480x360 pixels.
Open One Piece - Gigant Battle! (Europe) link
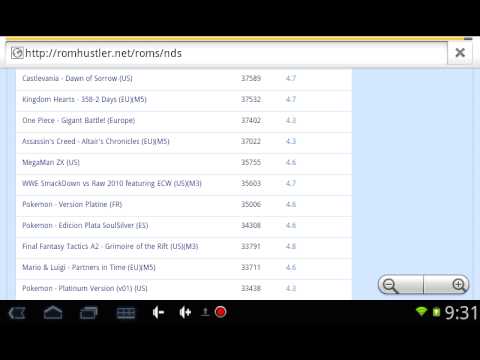[79, 120]
